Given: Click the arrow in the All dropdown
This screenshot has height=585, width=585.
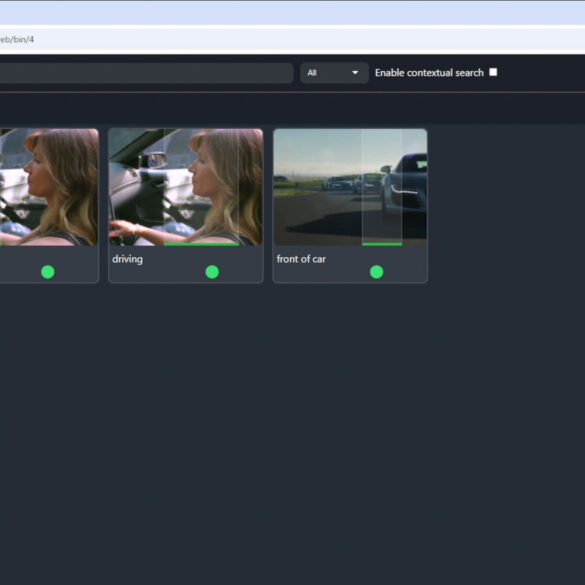Looking at the screenshot, I should [x=355, y=73].
